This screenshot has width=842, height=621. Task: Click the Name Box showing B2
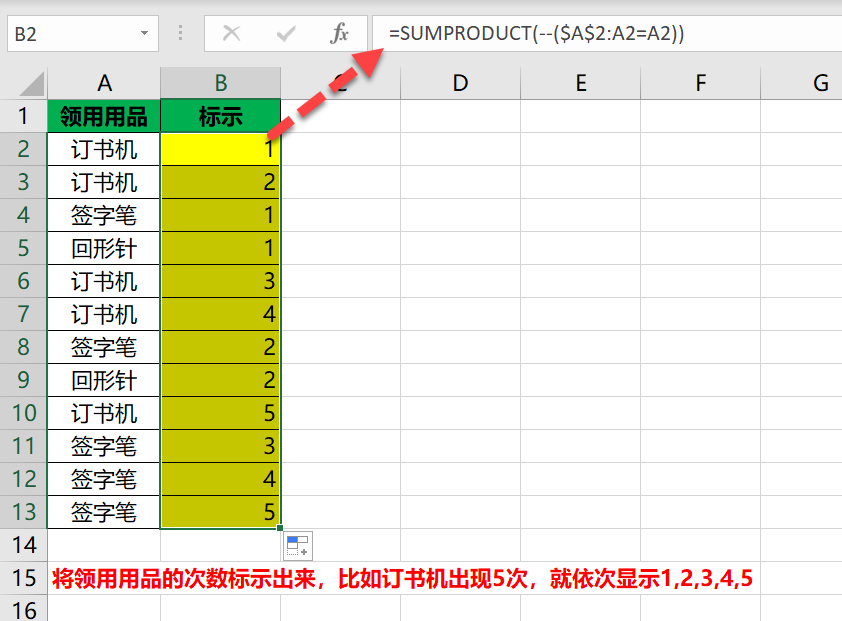[x=83, y=34]
